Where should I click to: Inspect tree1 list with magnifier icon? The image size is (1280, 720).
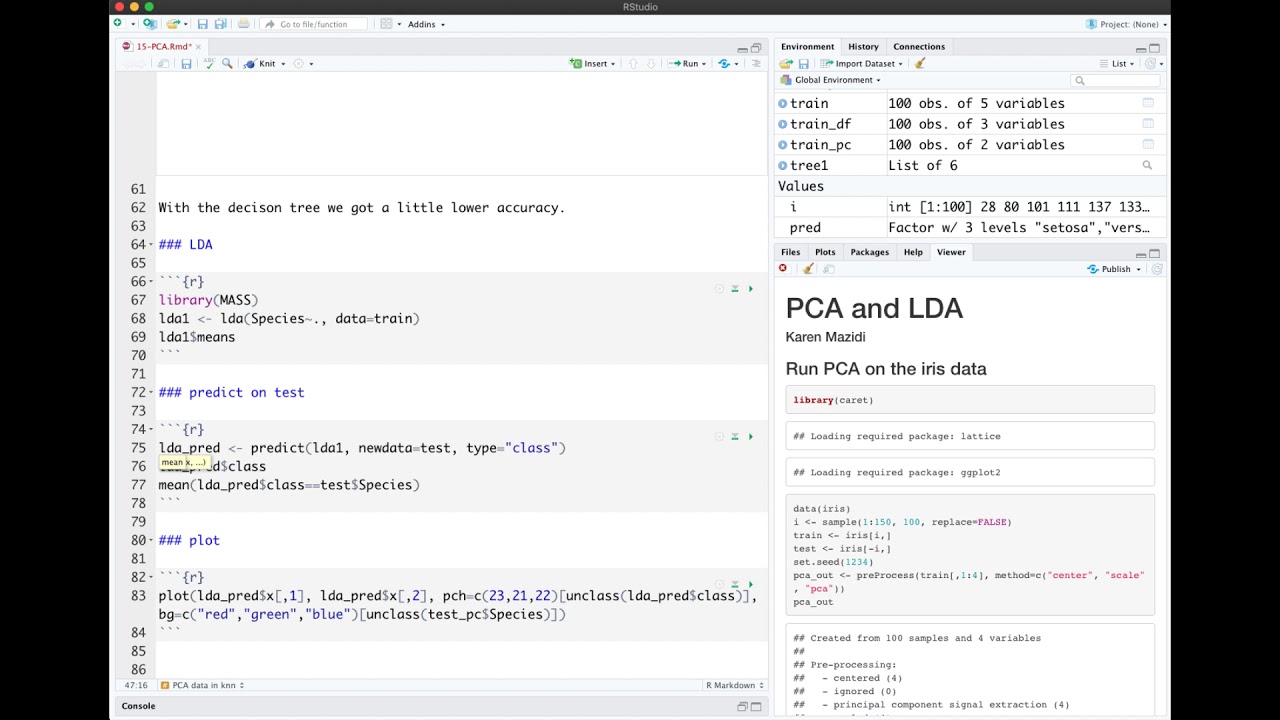[x=1147, y=166]
